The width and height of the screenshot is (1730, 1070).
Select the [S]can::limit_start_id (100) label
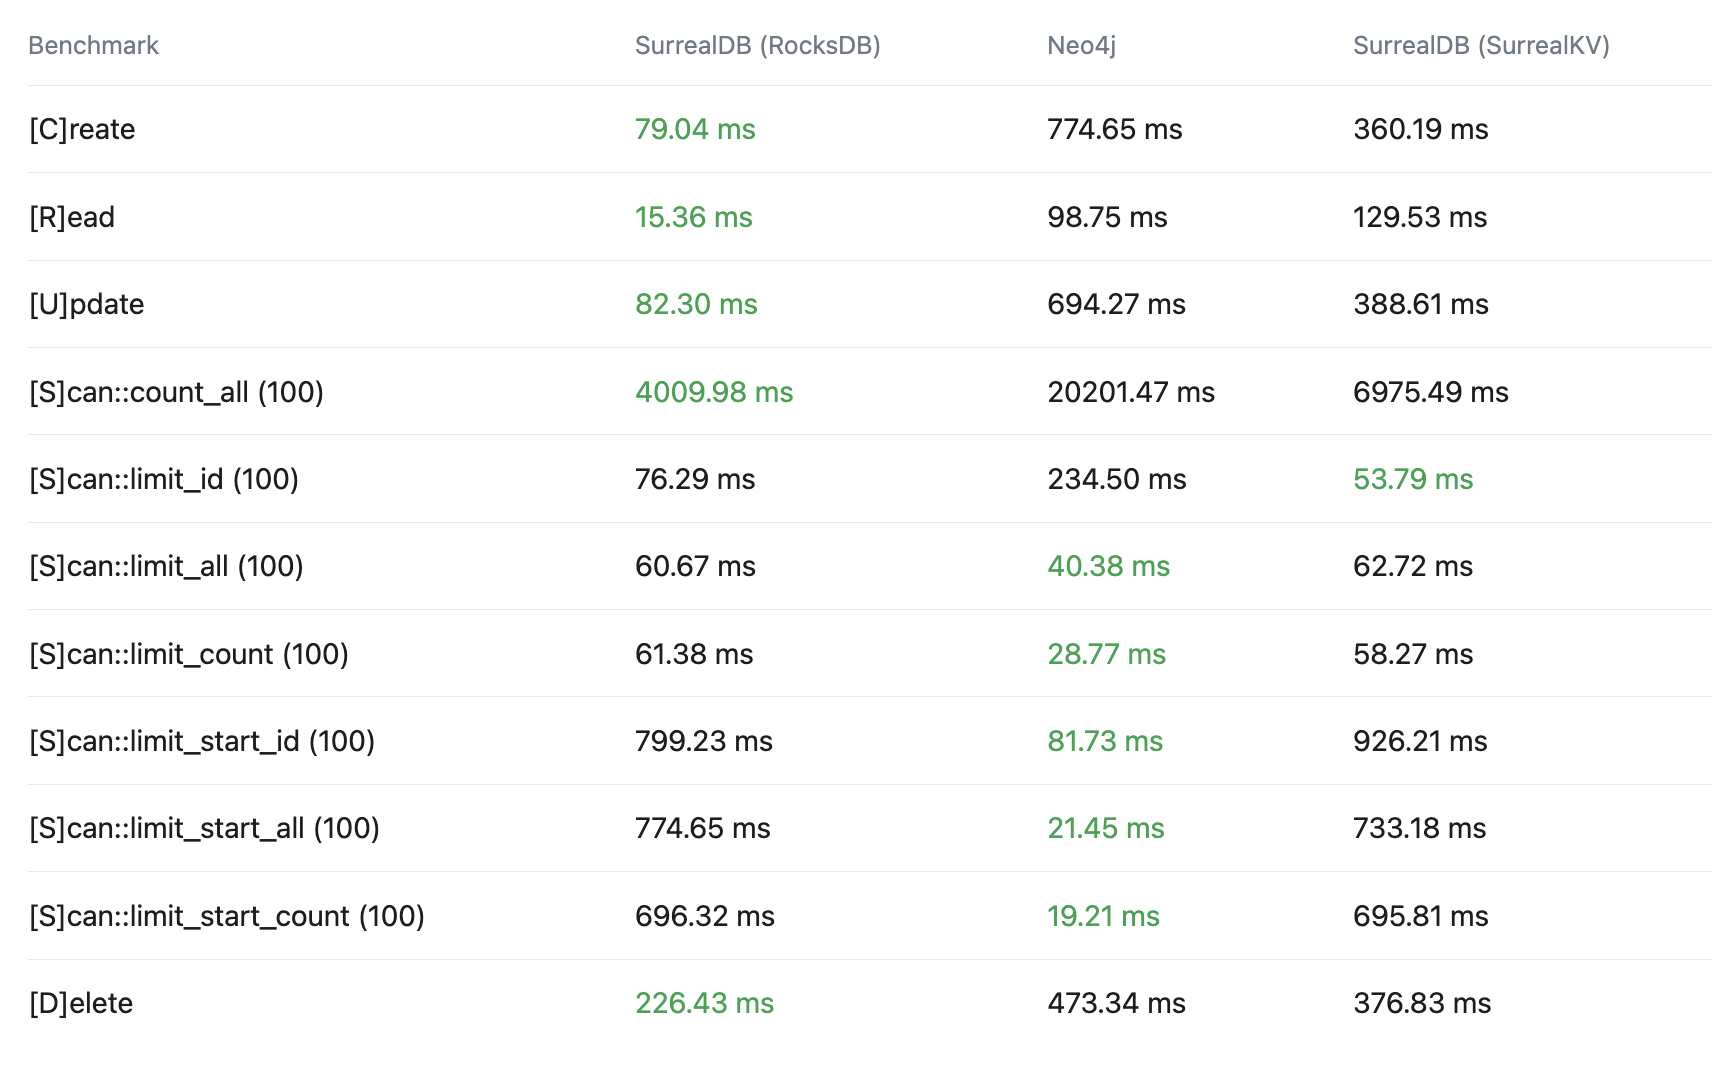[x=202, y=741]
